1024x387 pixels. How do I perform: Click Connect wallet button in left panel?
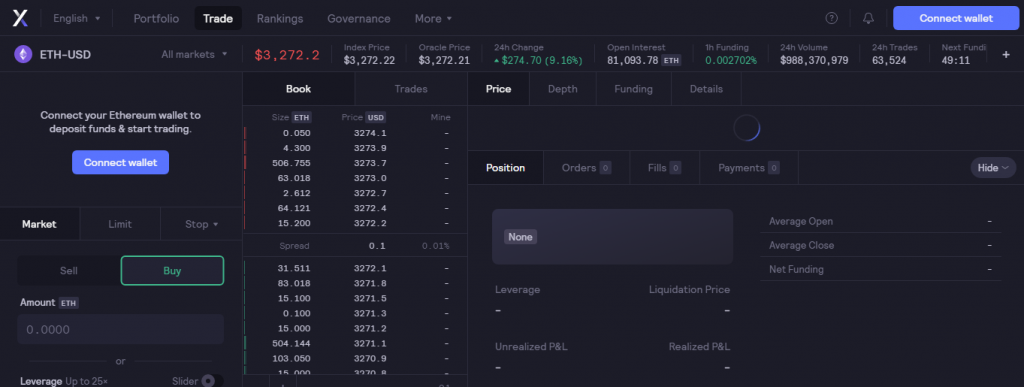tap(120, 163)
